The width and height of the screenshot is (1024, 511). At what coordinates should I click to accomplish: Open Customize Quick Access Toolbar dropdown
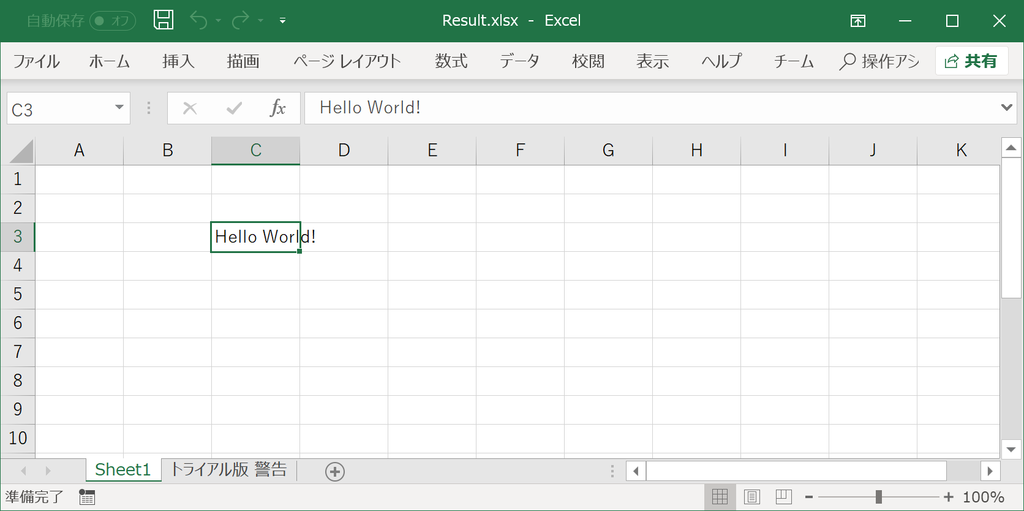pos(283,21)
